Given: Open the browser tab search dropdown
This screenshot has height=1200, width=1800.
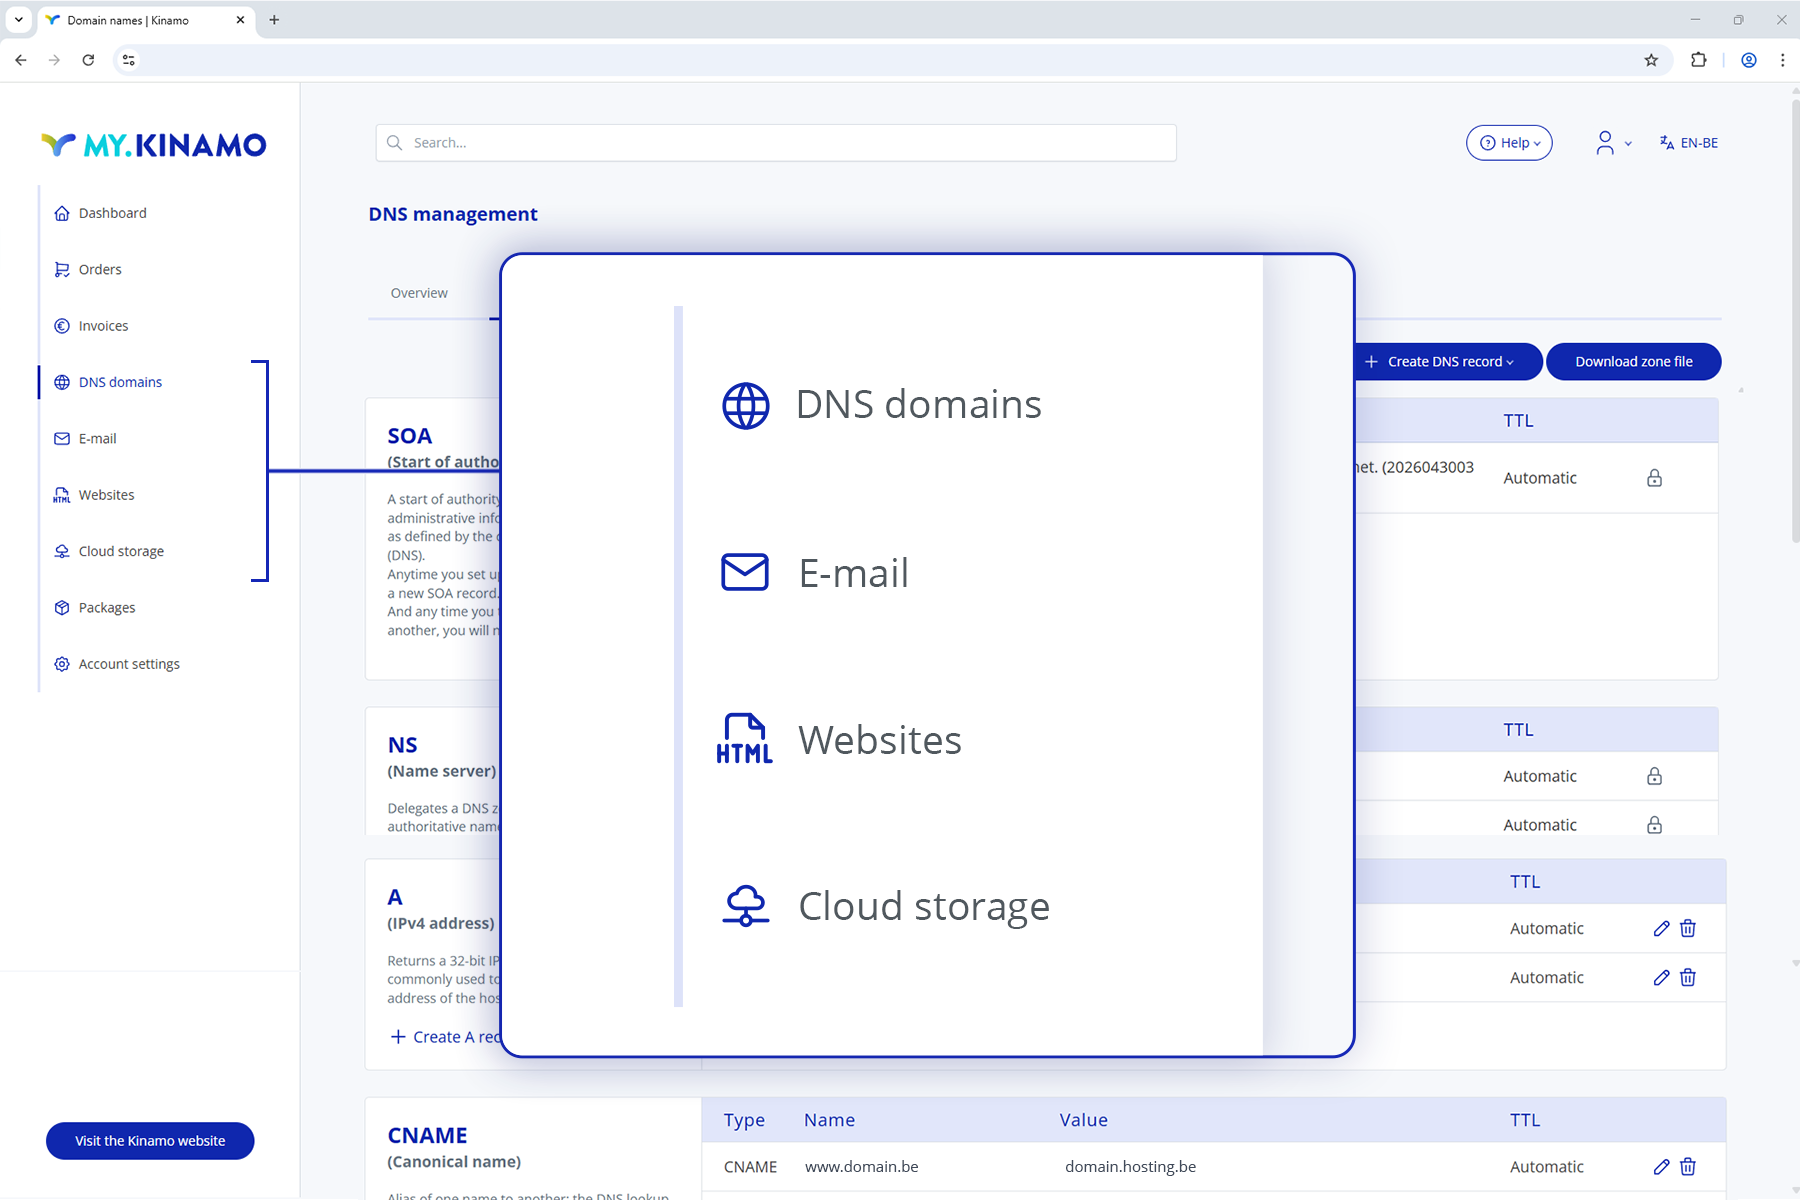Looking at the screenshot, I should (x=19, y=20).
